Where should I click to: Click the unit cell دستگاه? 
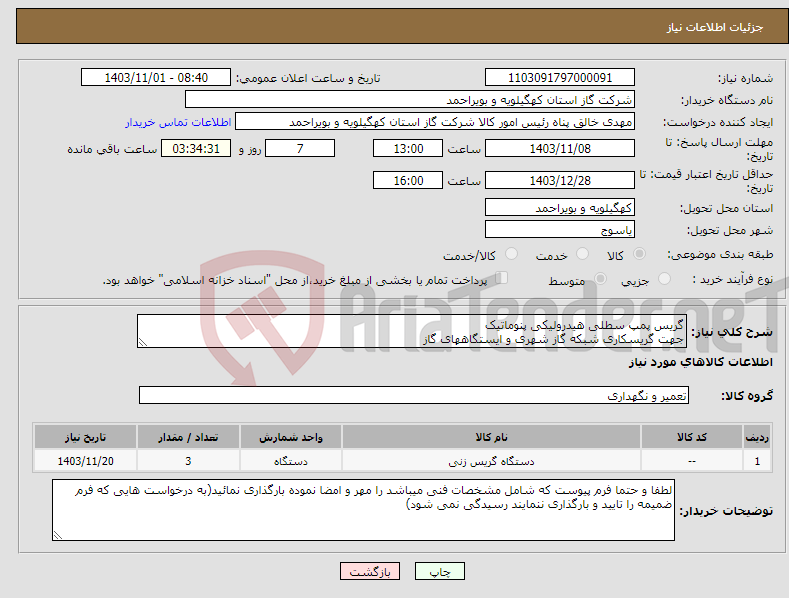tap(291, 461)
